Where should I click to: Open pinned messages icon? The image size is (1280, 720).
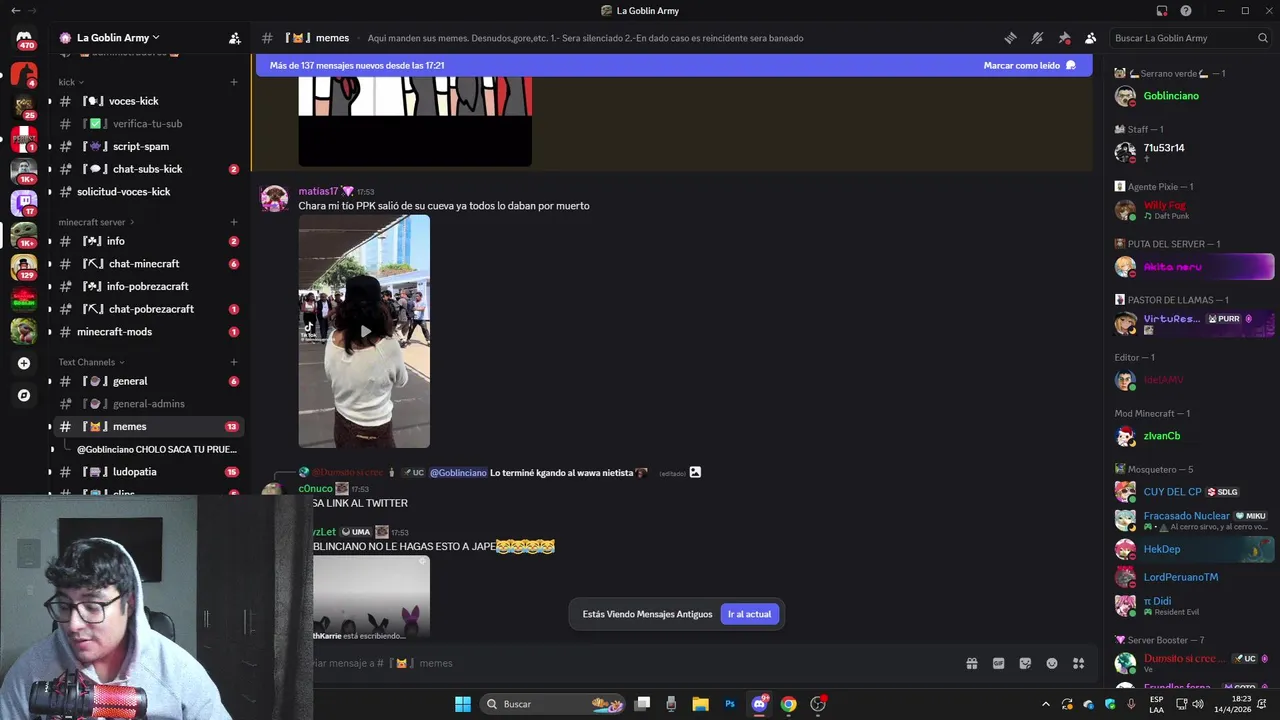1064,38
